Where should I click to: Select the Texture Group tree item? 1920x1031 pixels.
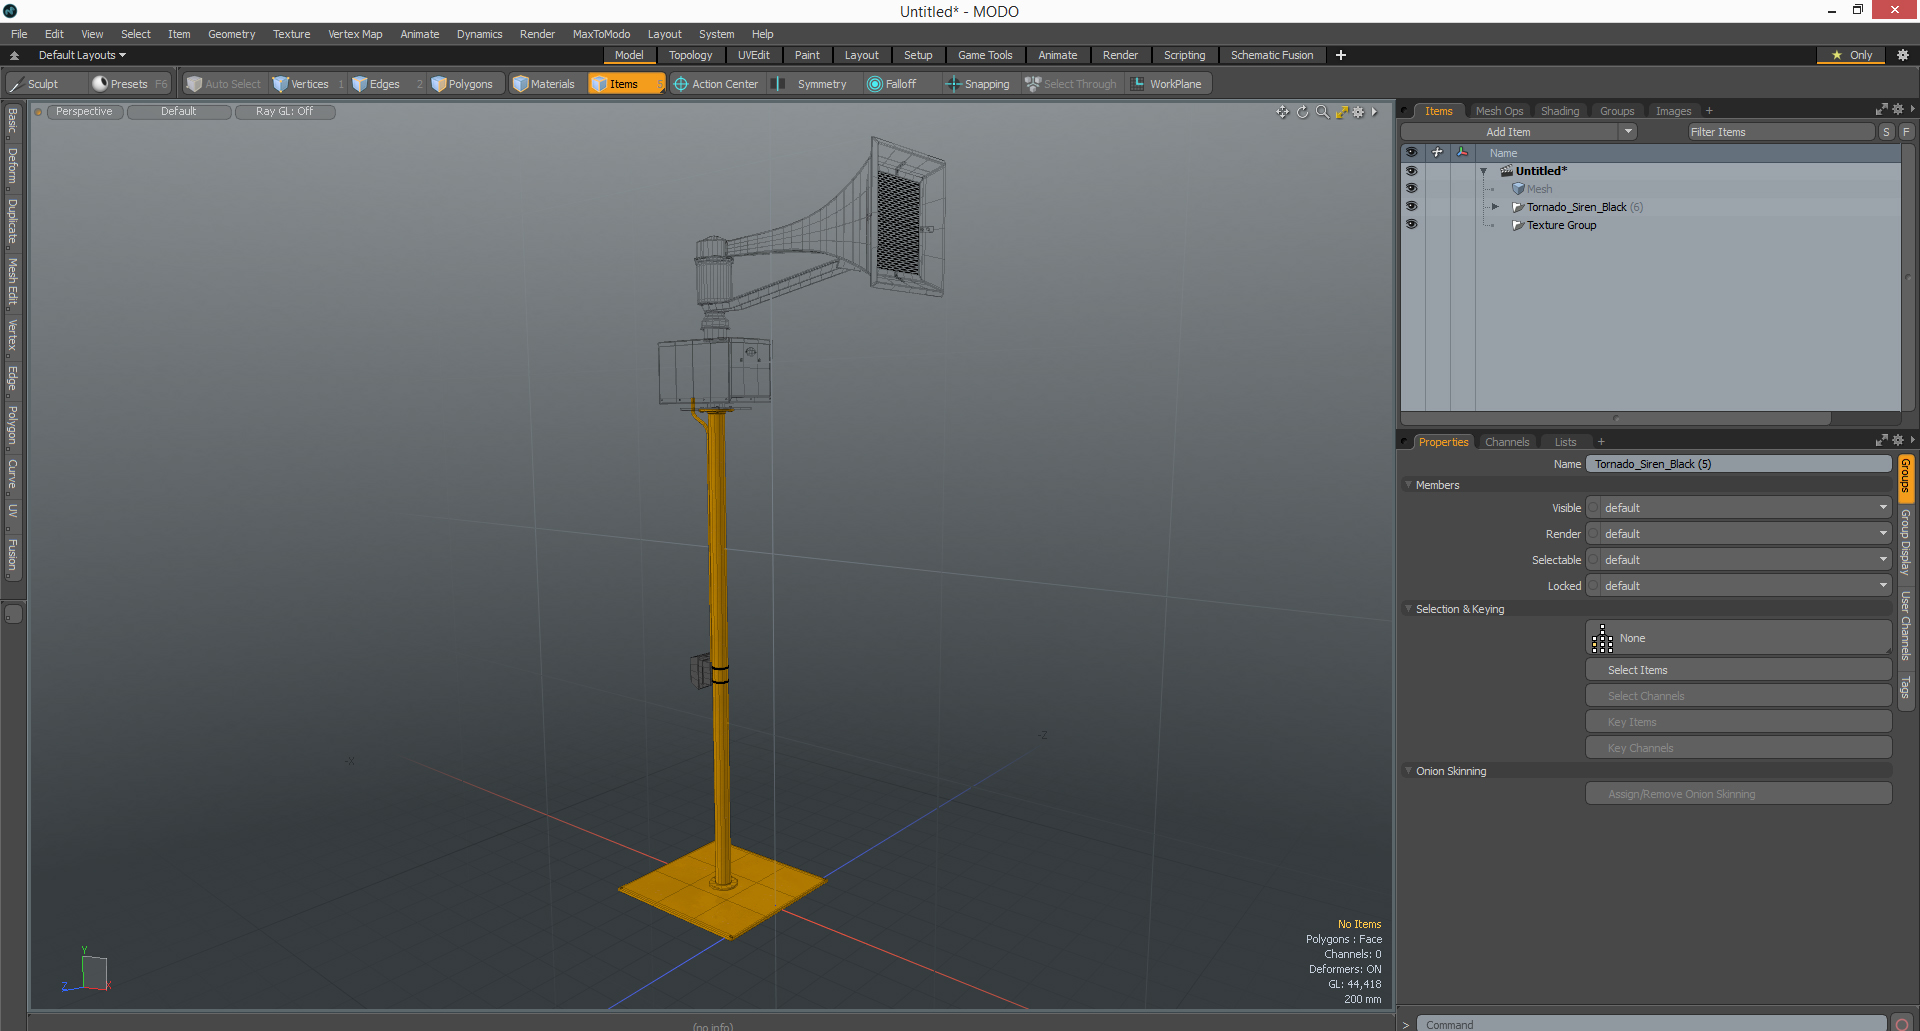1561,225
